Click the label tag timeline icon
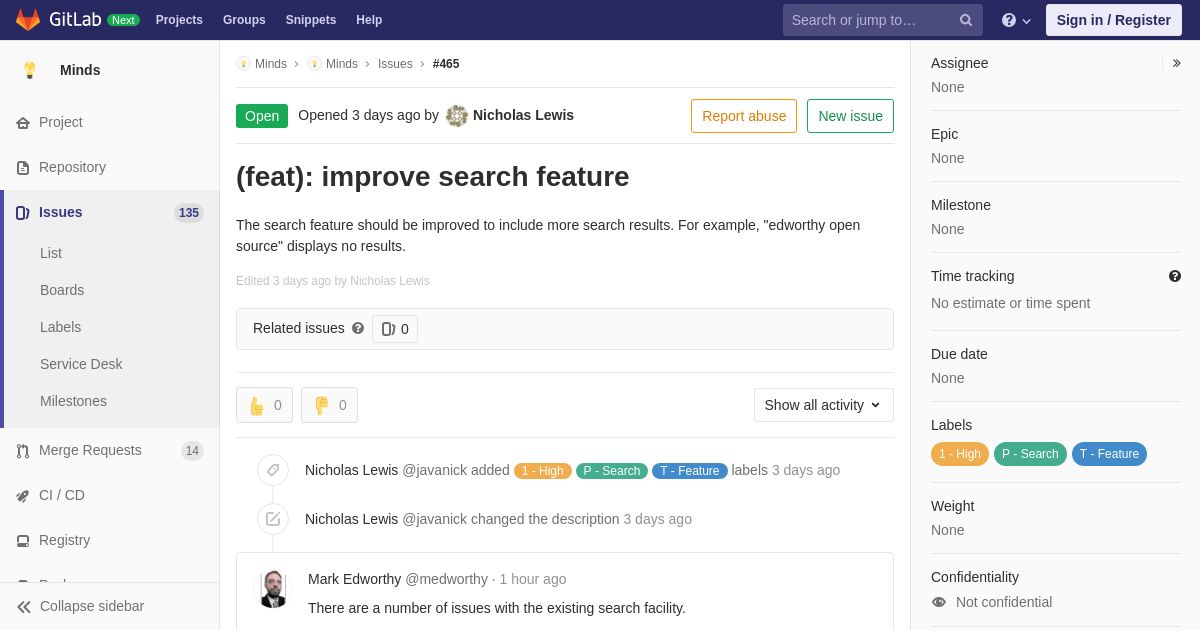 [x=273, y=470]
